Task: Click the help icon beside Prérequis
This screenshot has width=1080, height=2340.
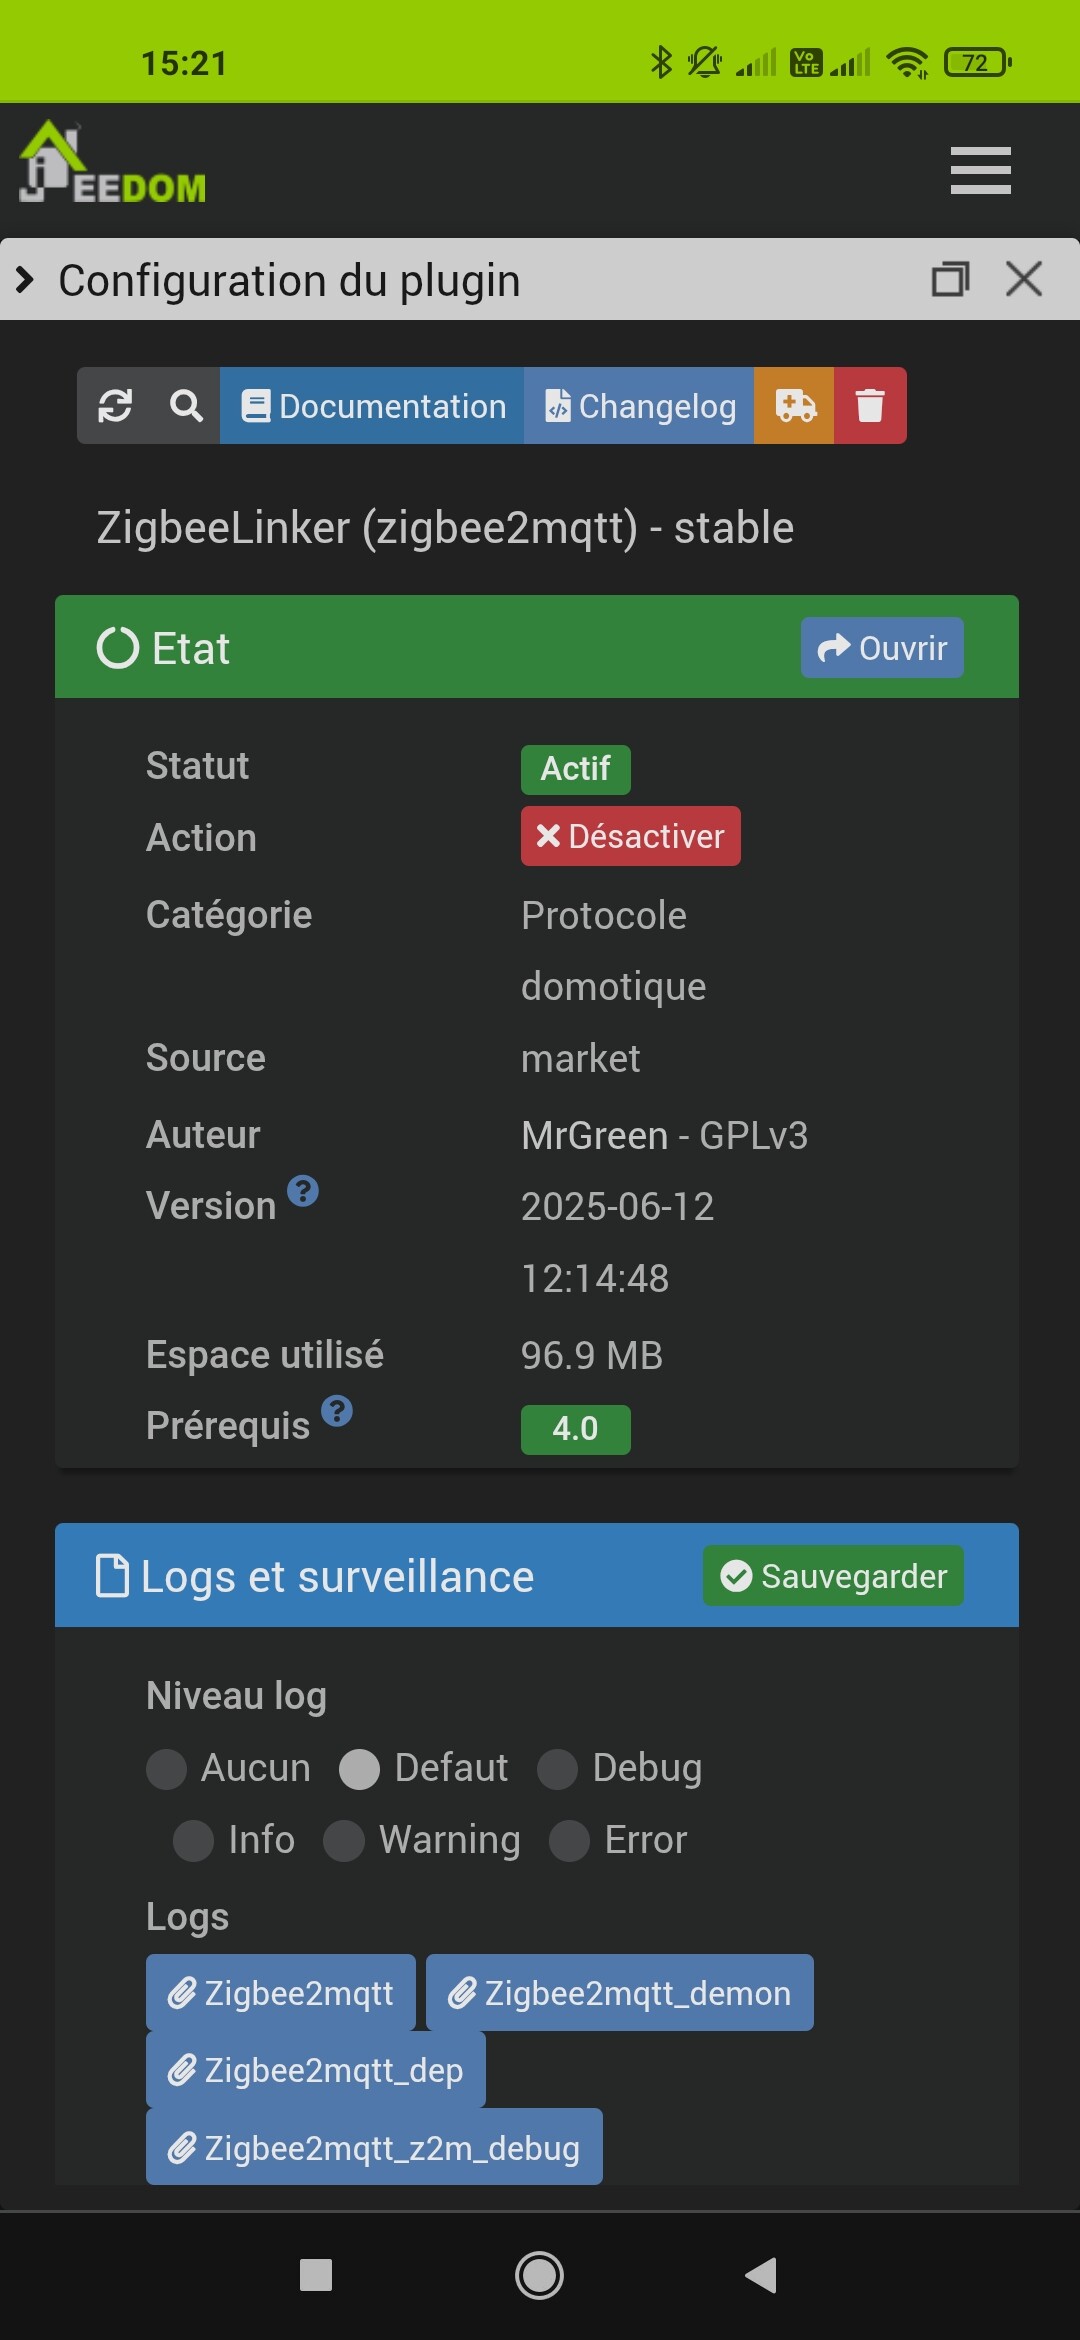Action: [x=337, y=1411]
